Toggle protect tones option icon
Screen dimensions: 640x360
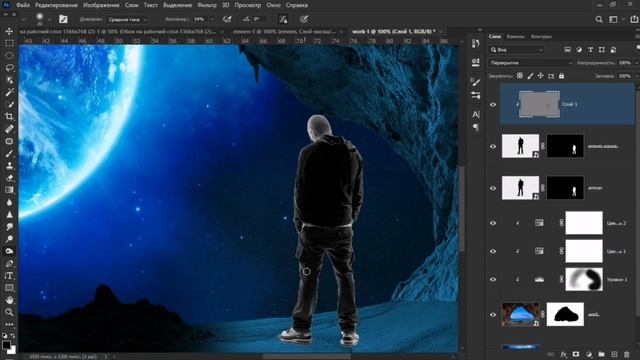coord(283,19)
